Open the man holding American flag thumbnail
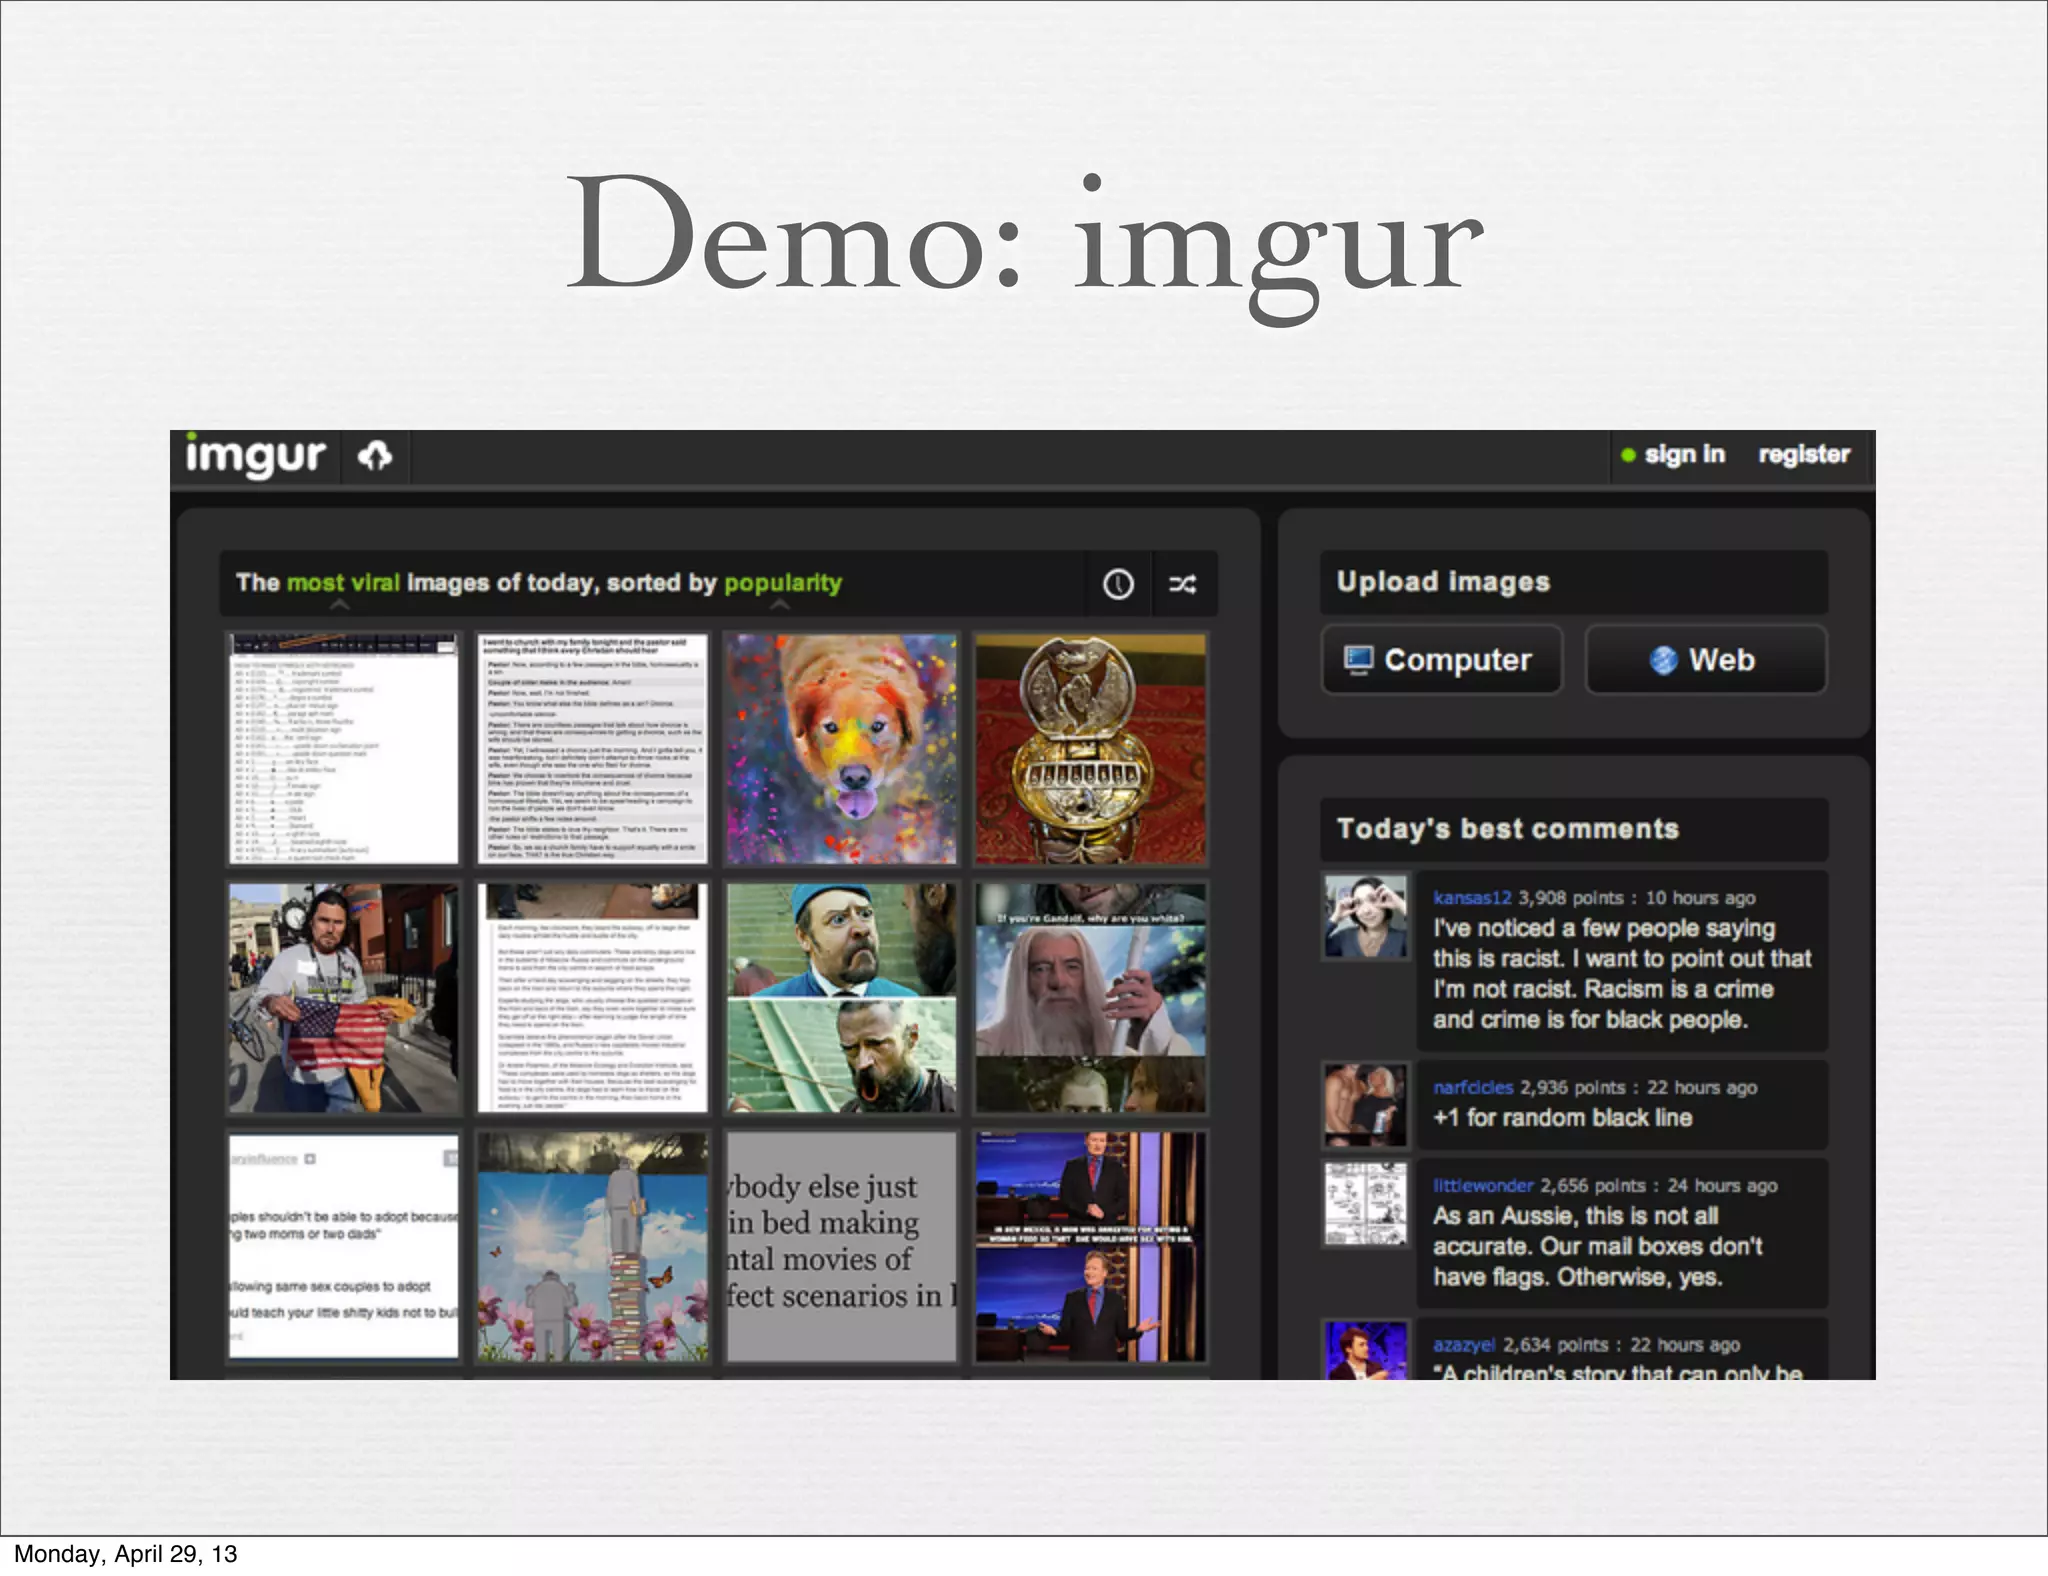This screenshot has height=1576, width=2048. point(343,998)
